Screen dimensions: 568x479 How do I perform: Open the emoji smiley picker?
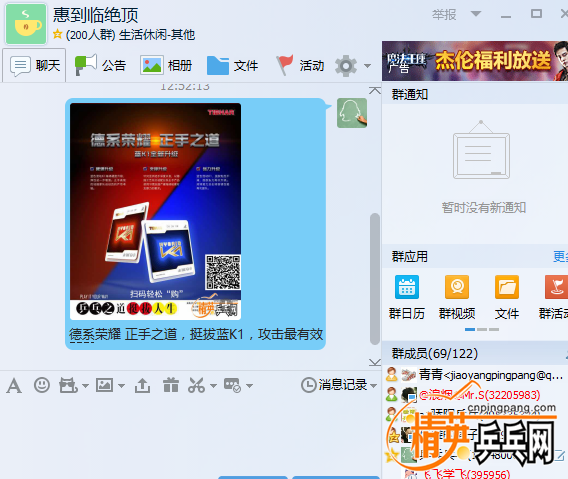click(x=42, y=385)
